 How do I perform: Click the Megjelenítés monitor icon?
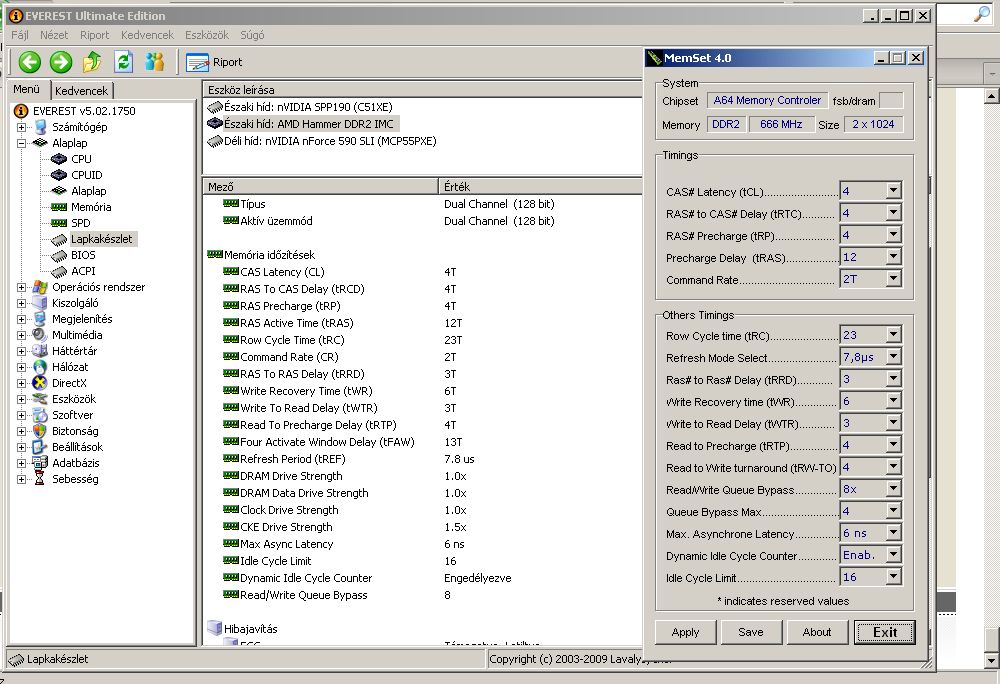[40, 319]
